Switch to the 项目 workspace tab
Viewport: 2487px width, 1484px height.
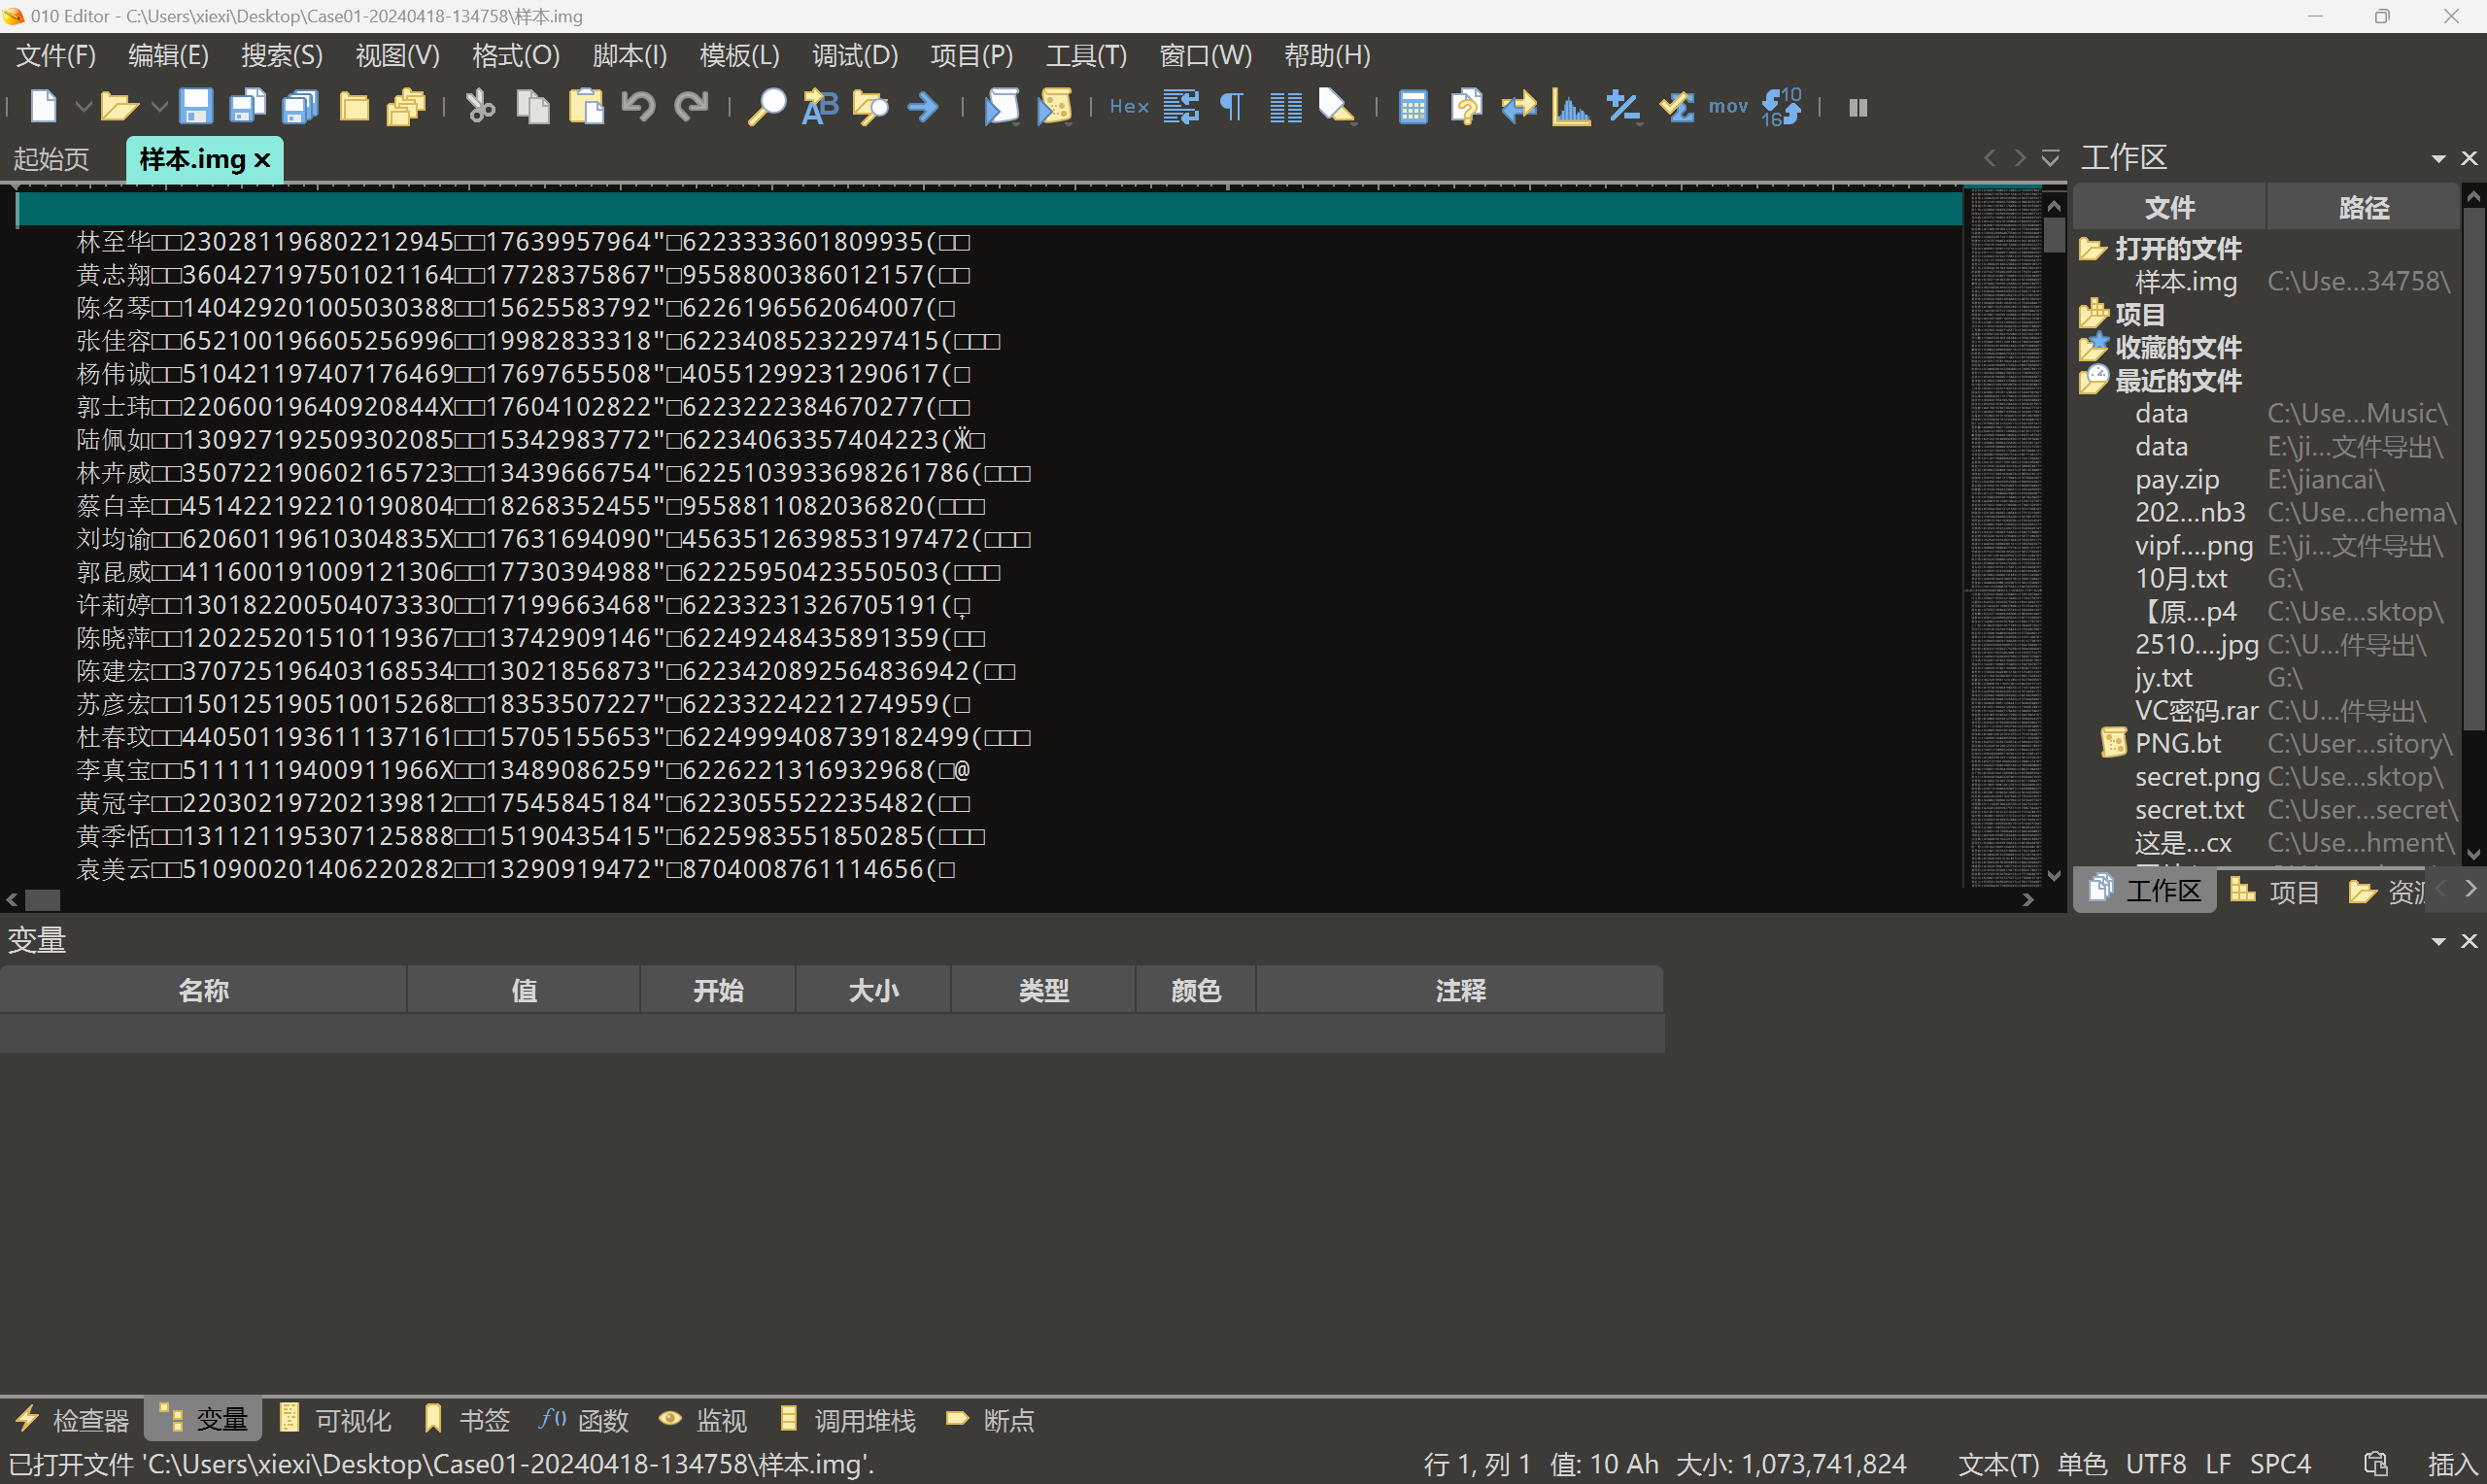click(x=2276, y=891)
